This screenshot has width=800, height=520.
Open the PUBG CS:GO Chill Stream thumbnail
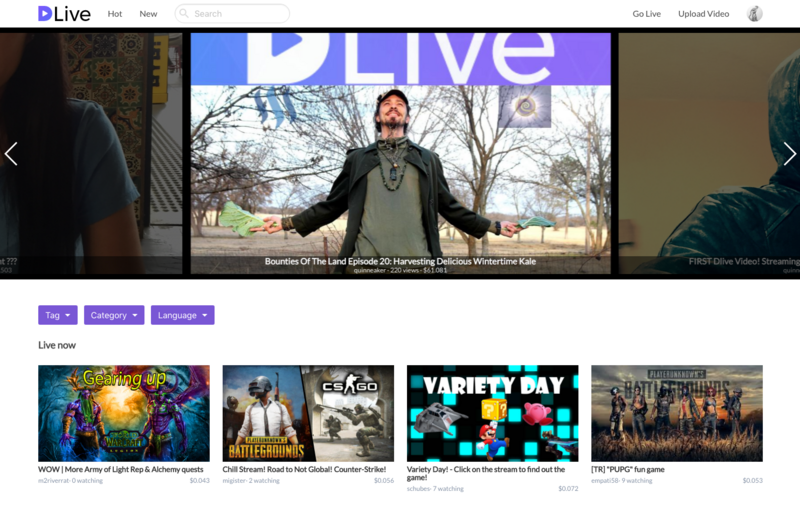[x=308, y=413]
